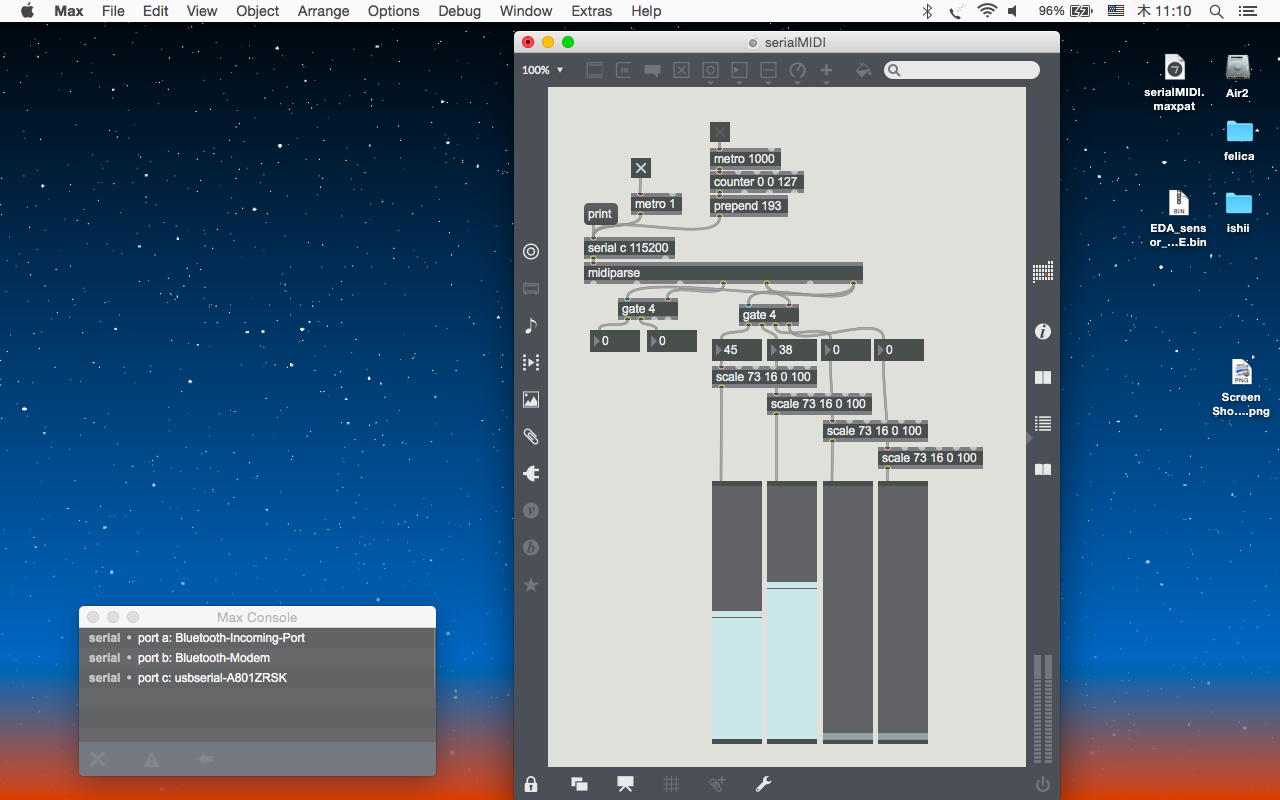Switch to presentation mode icon
Viewport: 1280px width, 800px height.
pos(626,784)
